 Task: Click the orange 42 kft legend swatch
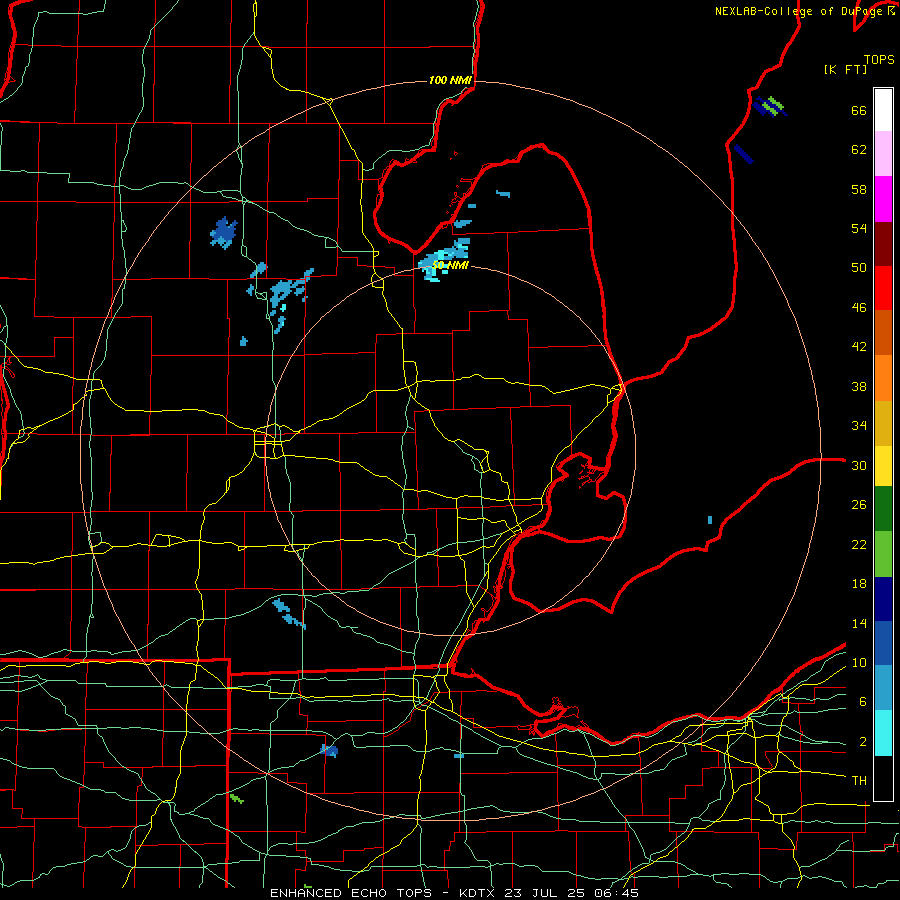point(883,378)
